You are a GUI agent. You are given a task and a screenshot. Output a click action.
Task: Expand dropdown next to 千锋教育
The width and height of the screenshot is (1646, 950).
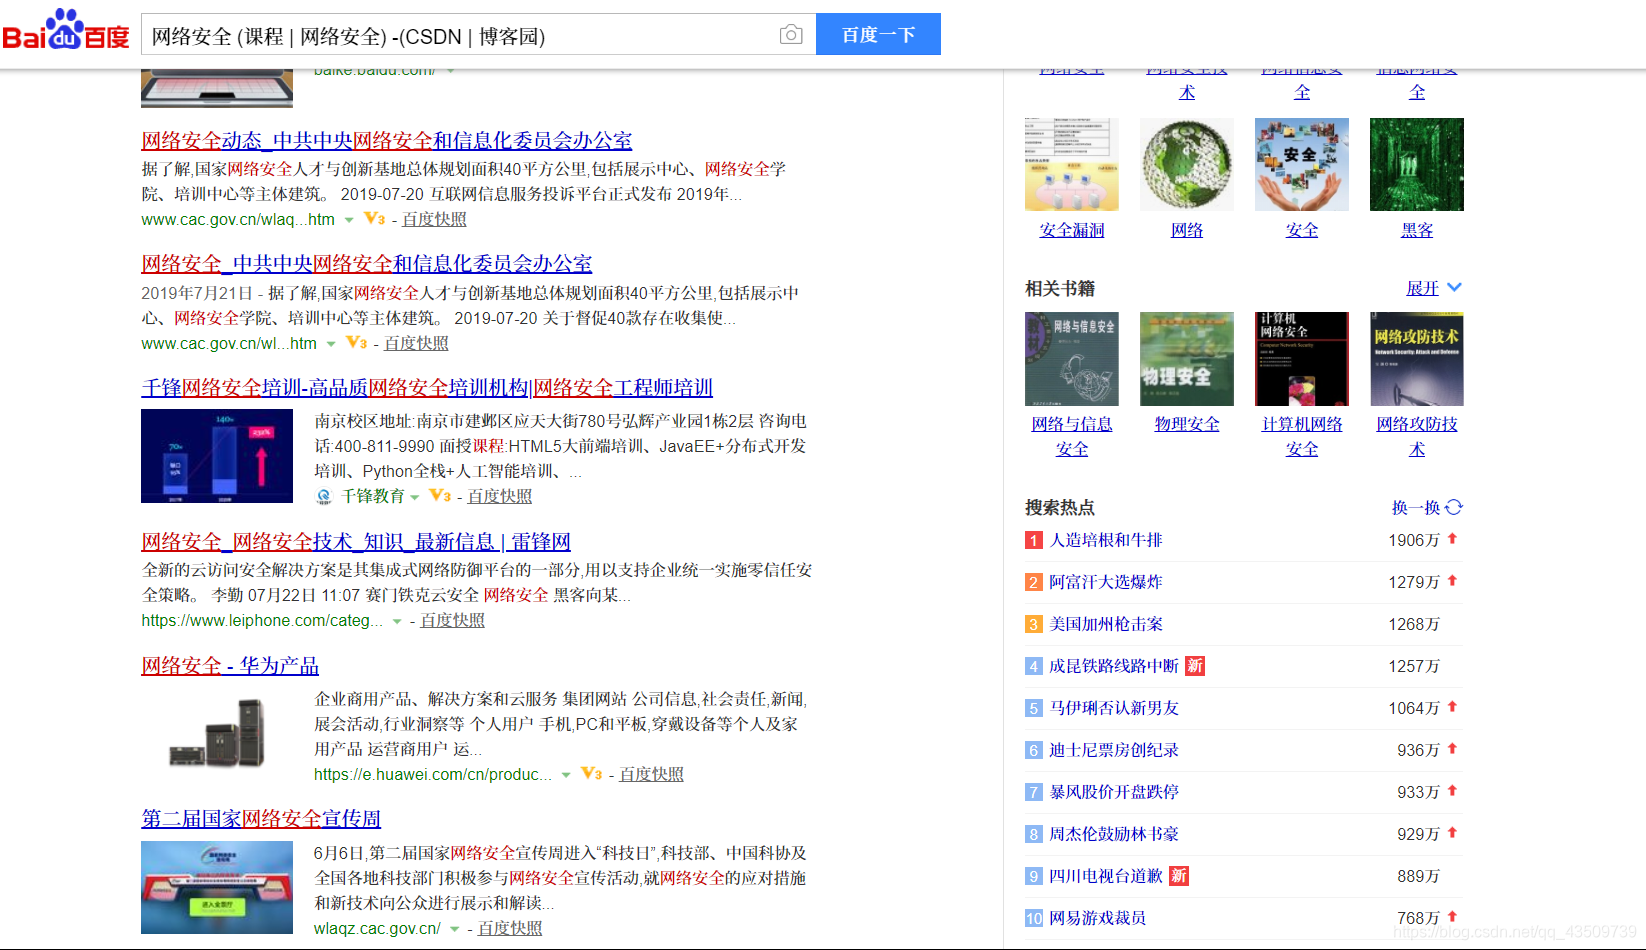coord(415,497)
